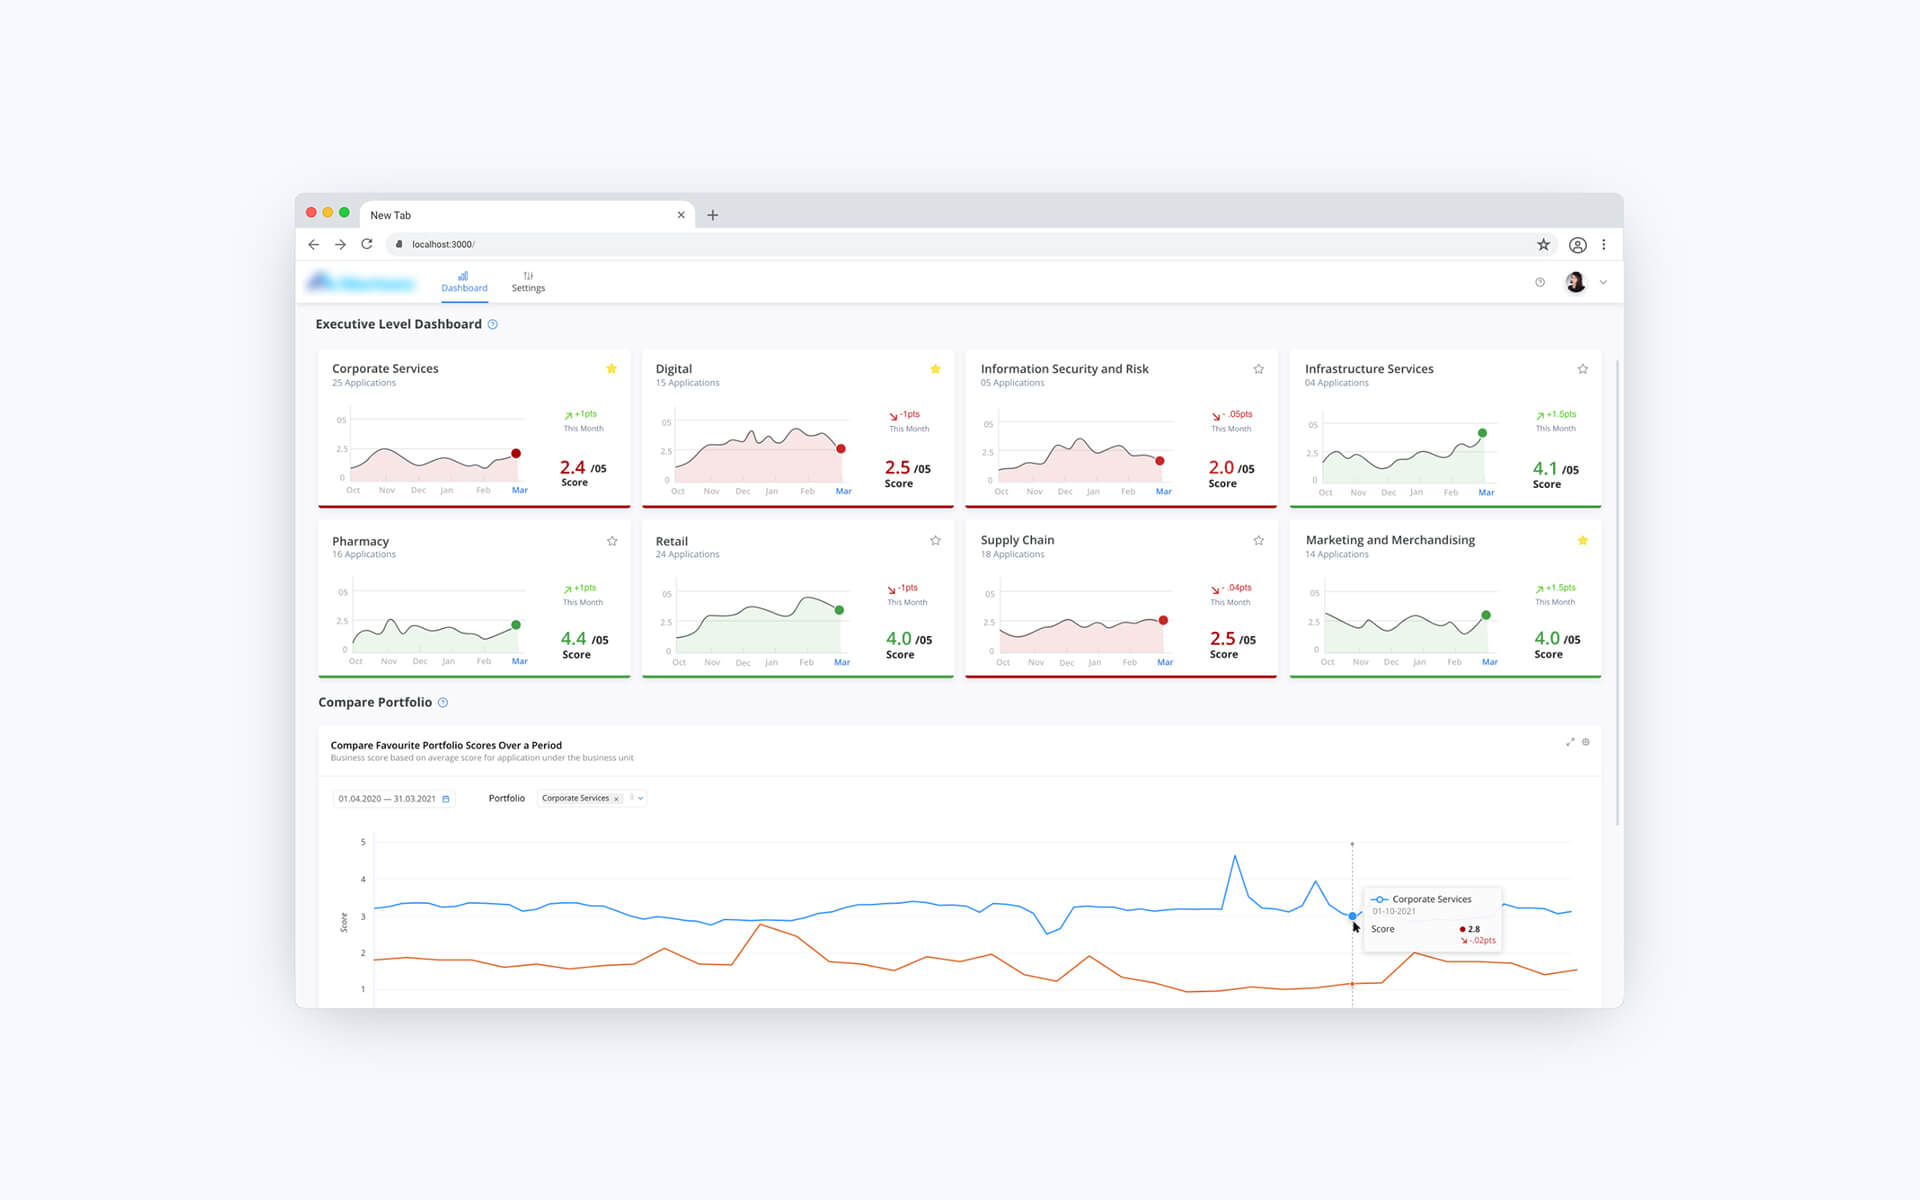Open the Portfolio selection dropdown arrow
The image size is (1920, 1200).
tap(640, 798)
